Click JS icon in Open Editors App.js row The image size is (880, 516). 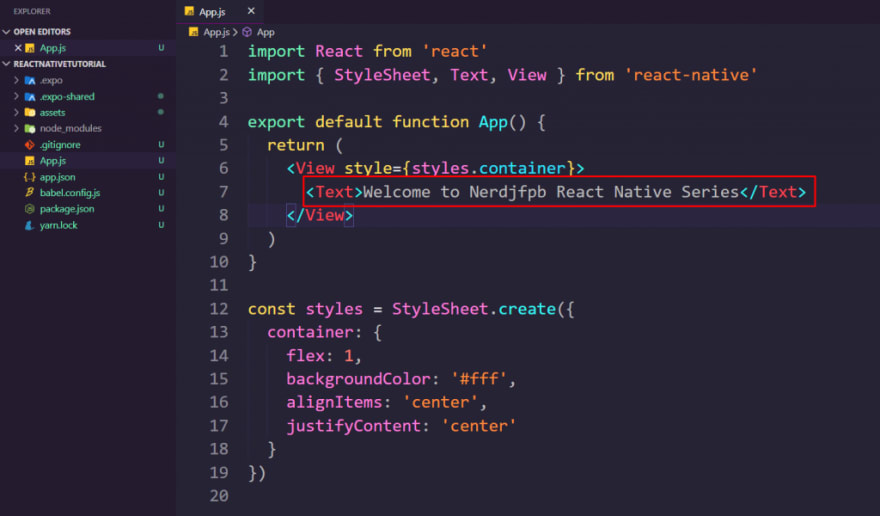click(x=30, y=48)
